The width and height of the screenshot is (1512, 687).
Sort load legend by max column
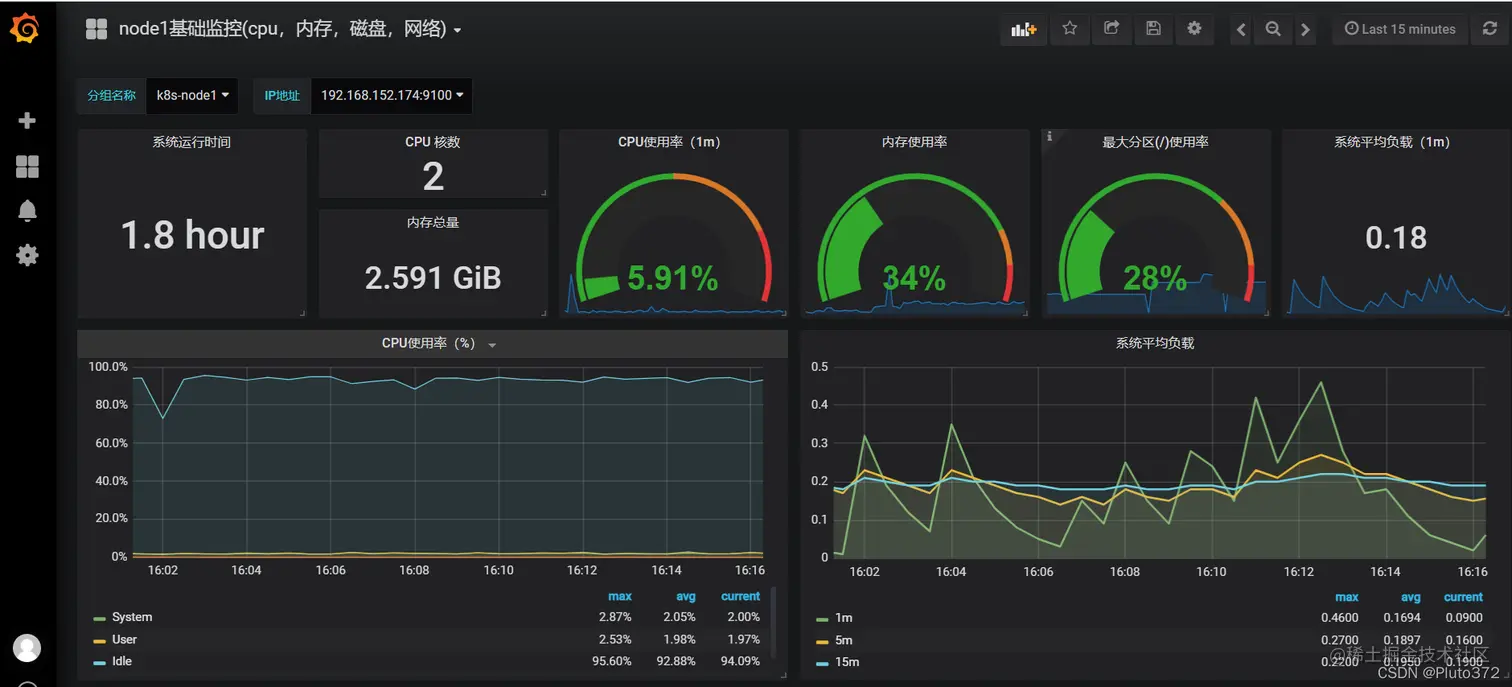pos(1347,597)
